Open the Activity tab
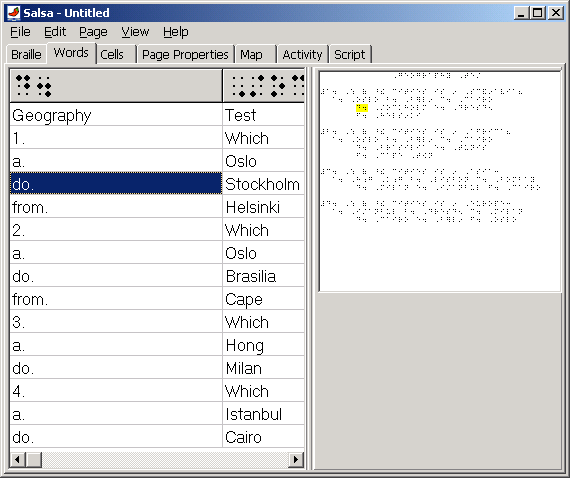570x478 pixels. click(302, 55)
